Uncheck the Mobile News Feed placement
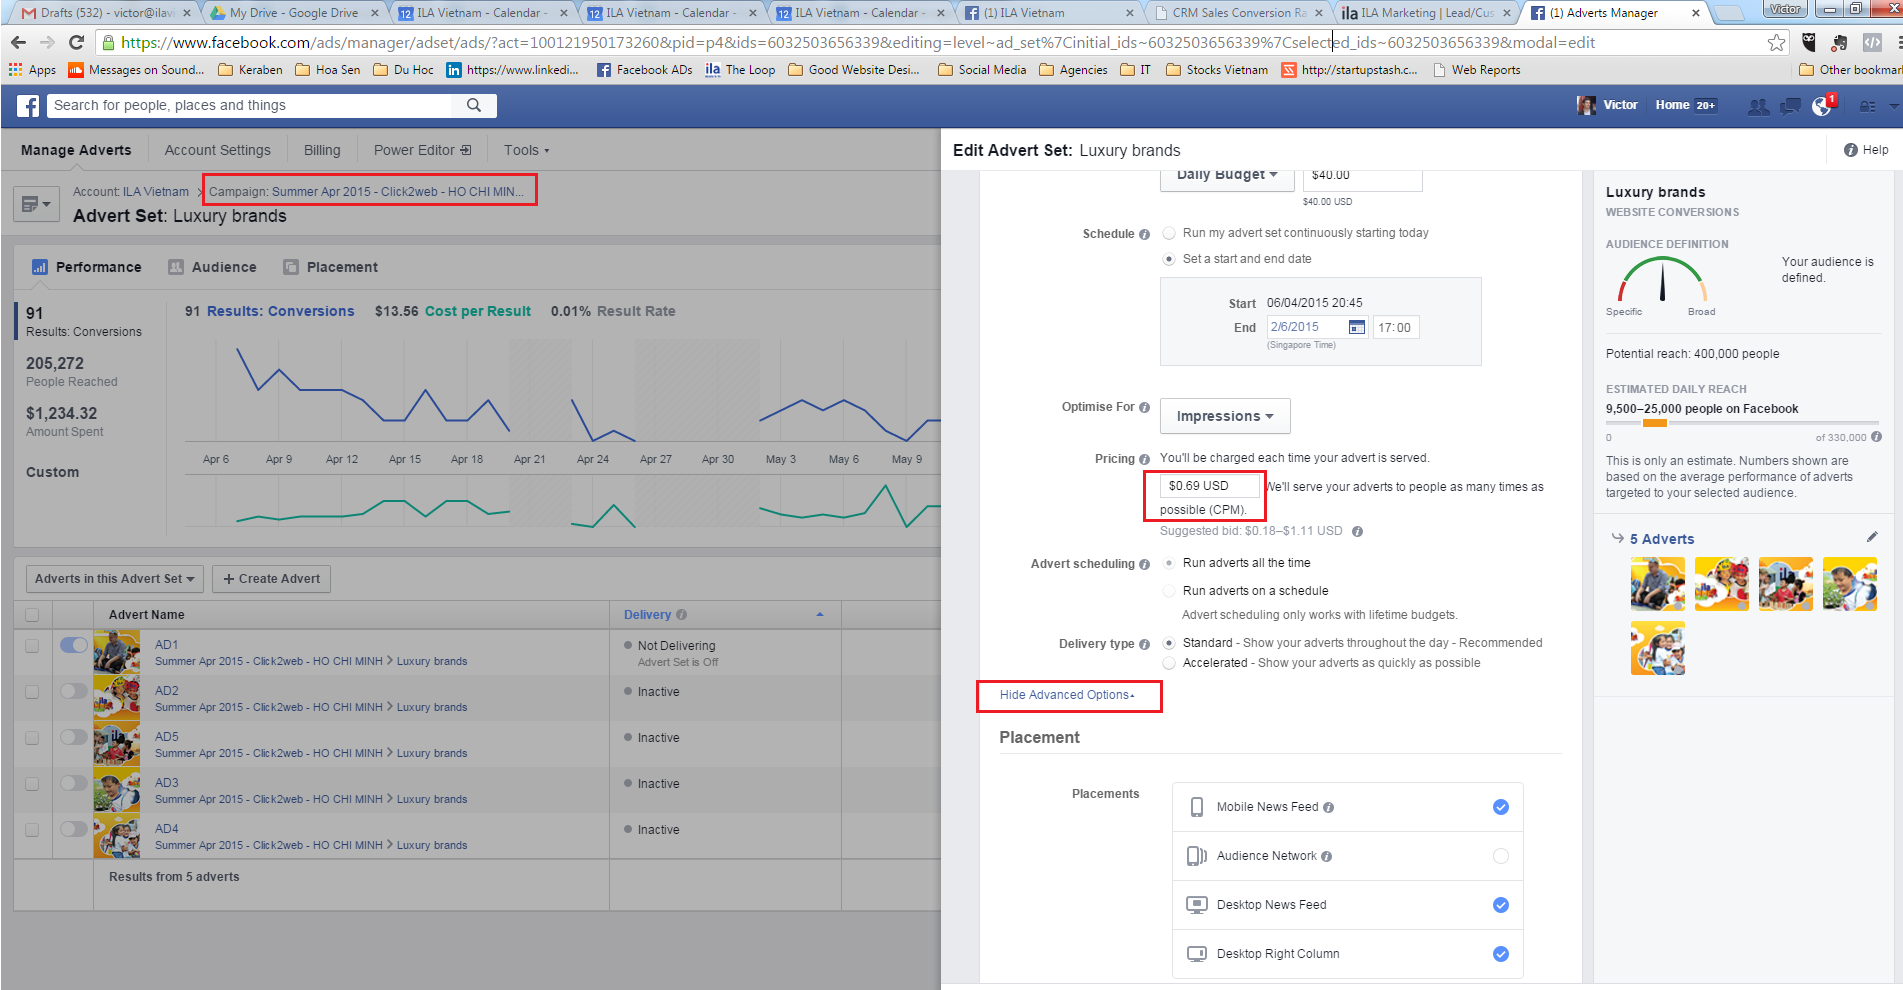Screen dimensions: 1903x990 tap(1500, 807)
